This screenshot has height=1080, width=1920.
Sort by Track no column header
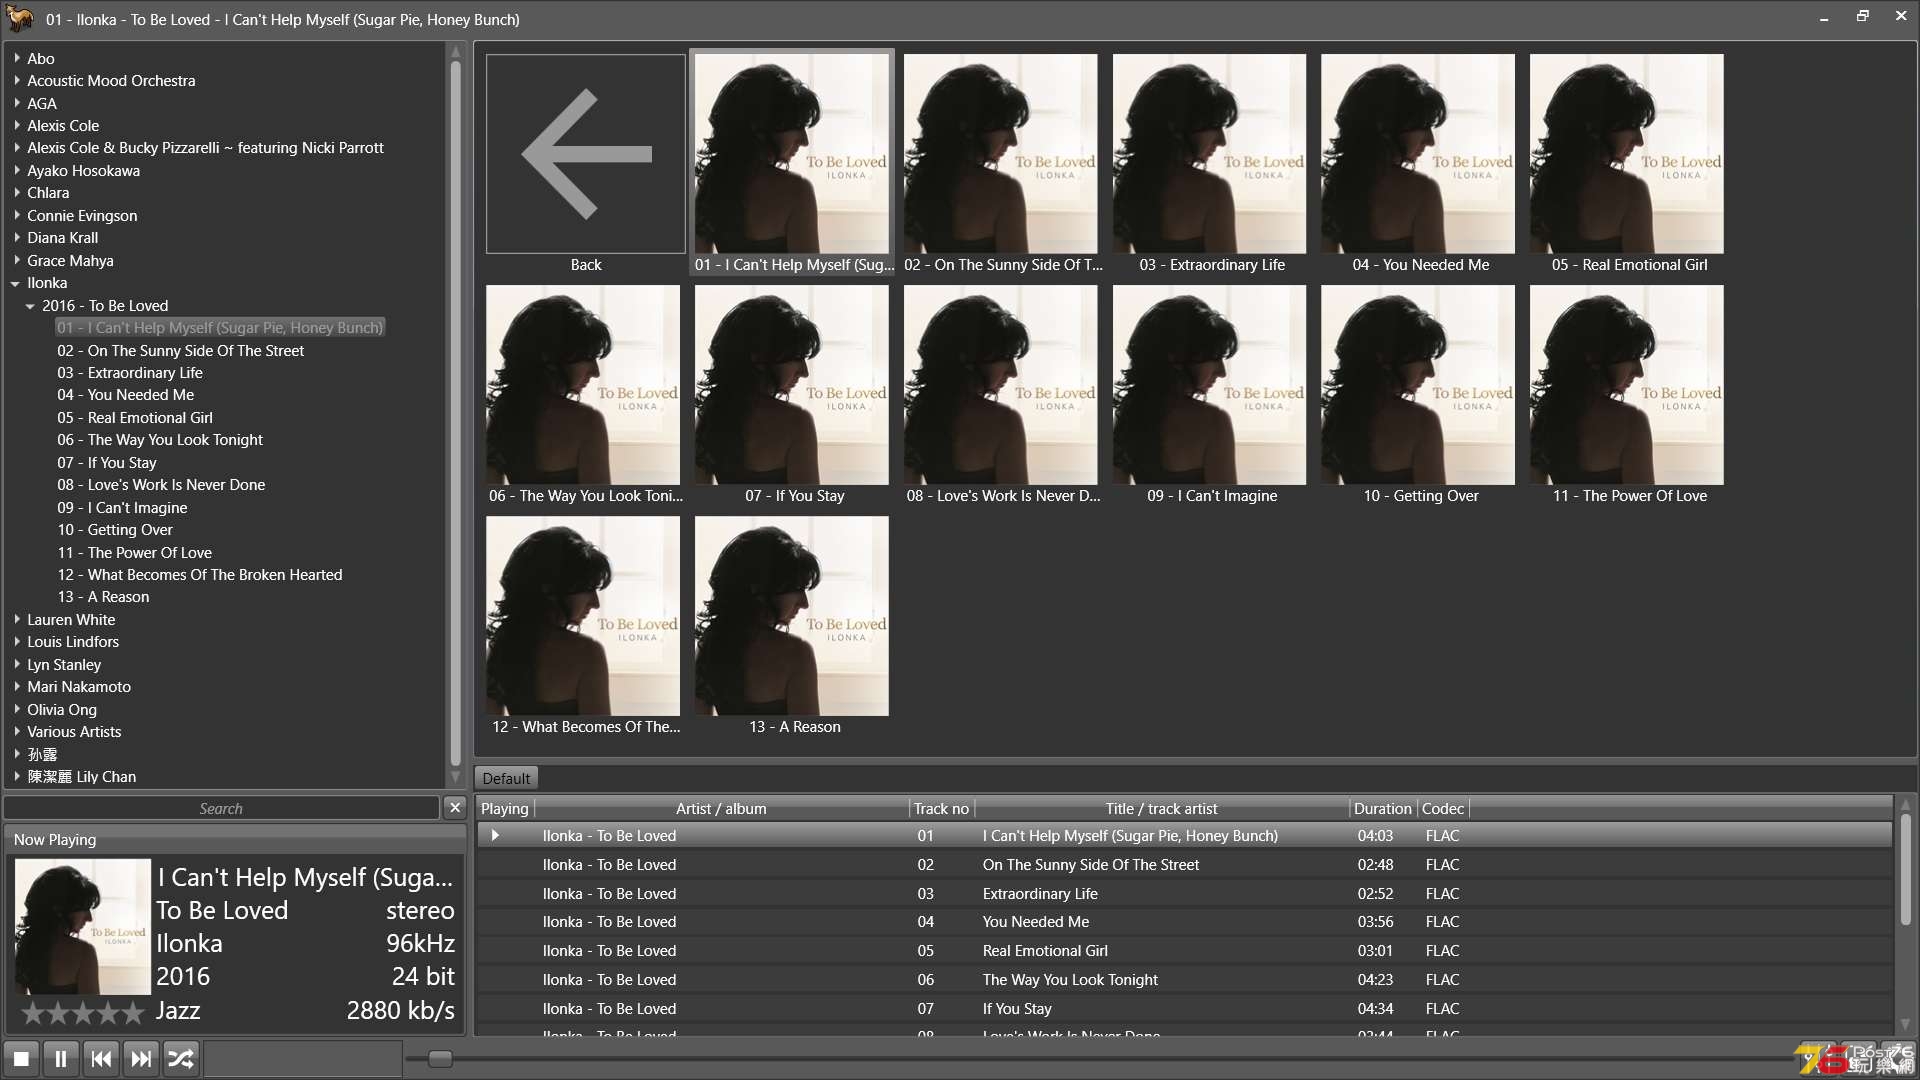coord(941,808)
